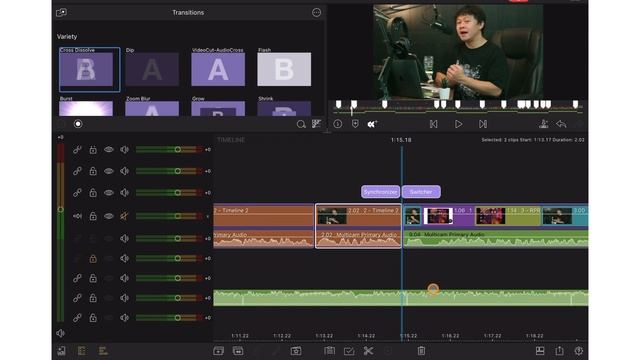Toggle the orange lock on the locked track

pos(93,258)
